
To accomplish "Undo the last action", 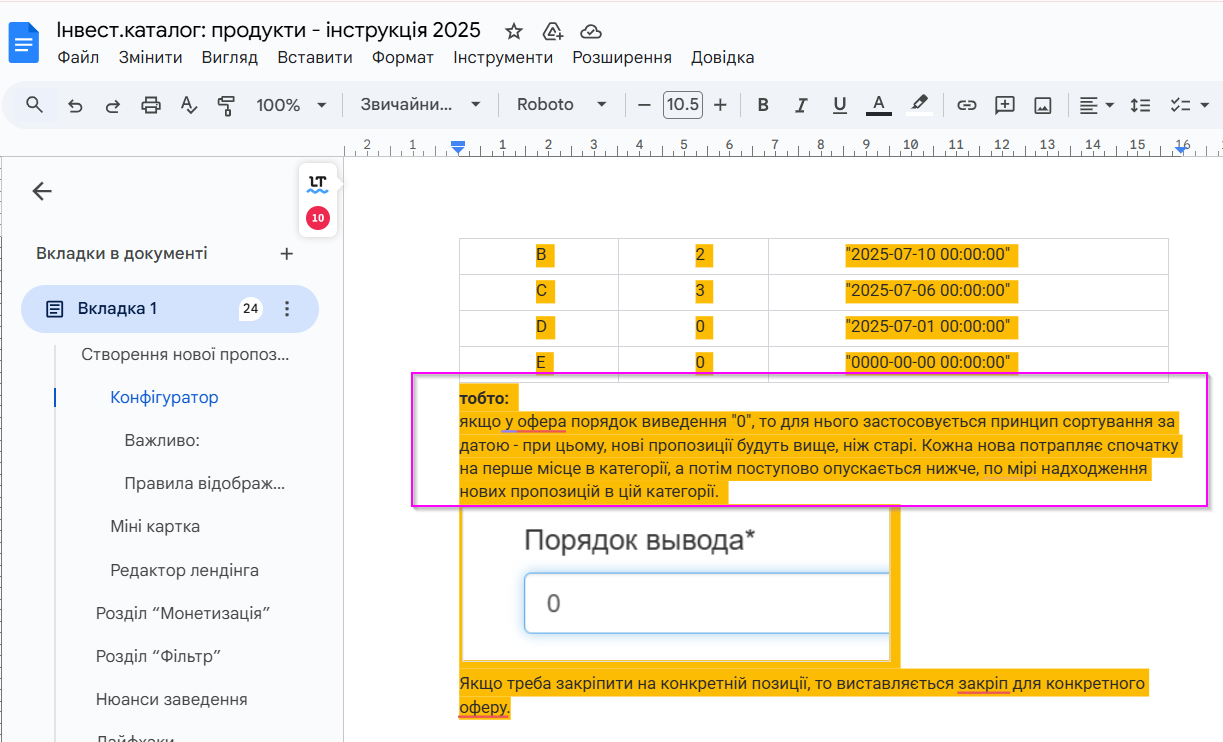I will (75, 105).
